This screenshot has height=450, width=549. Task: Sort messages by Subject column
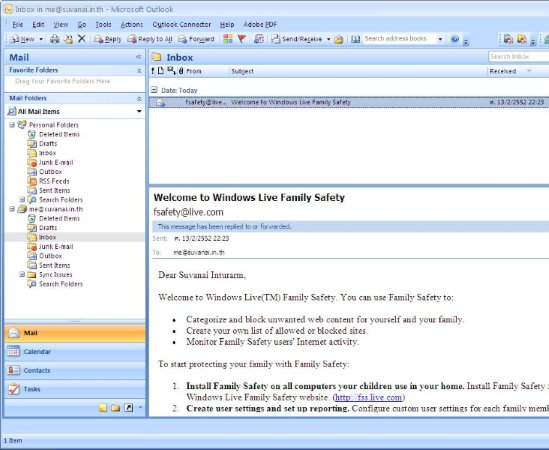pos(242,71)
